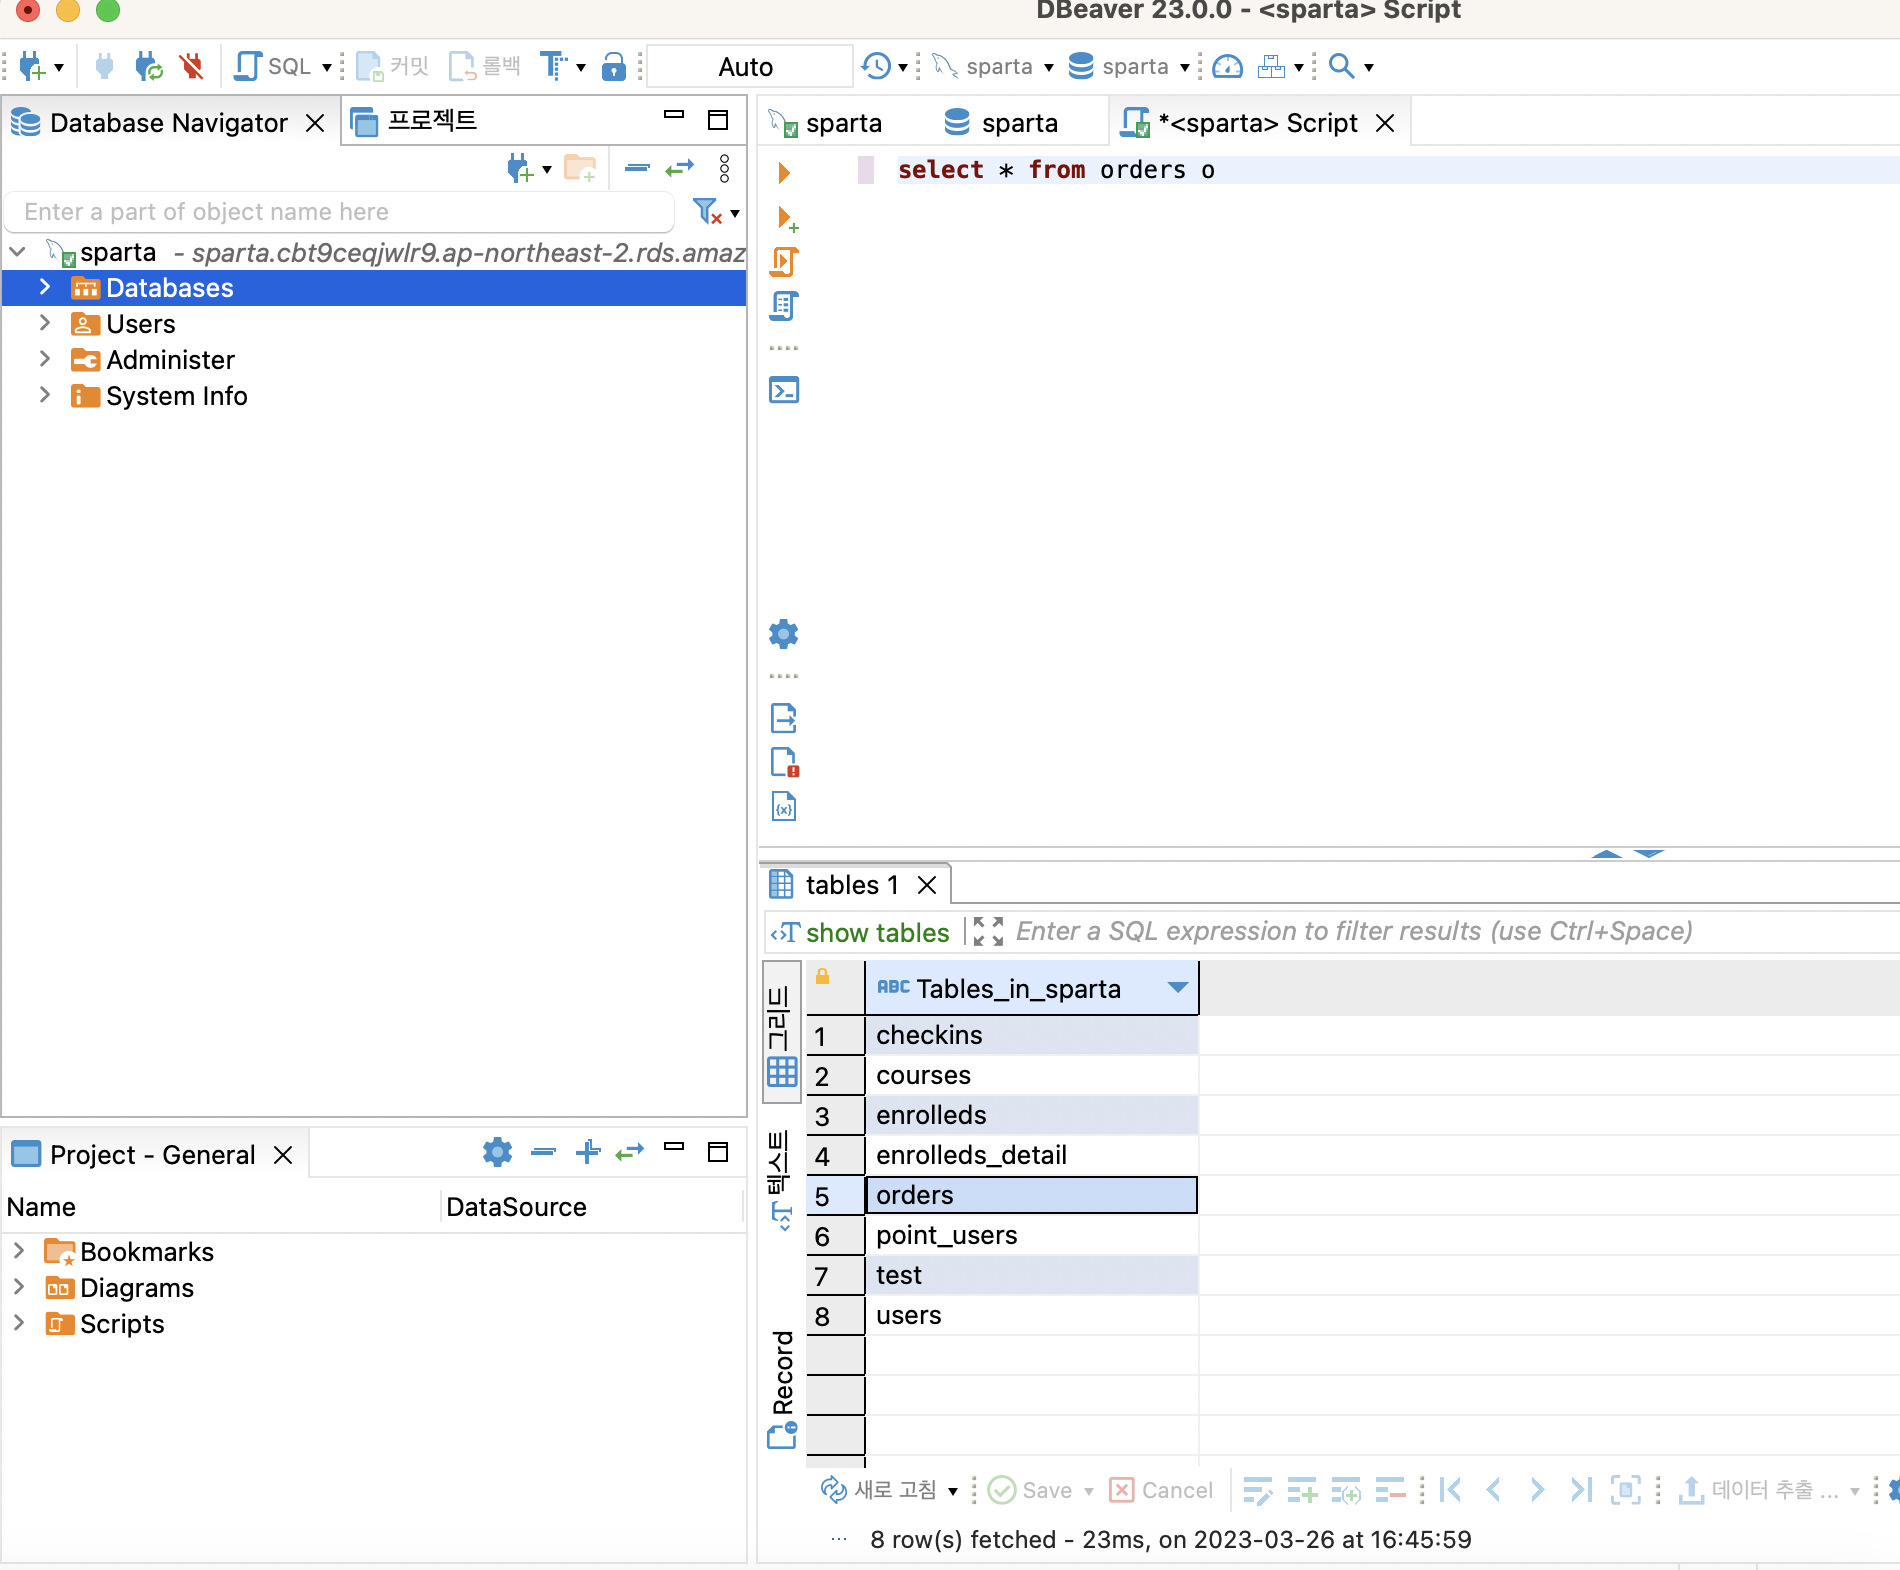This screenshot has width=1900, height=1570.
Task: Click the new database connection plug icon
Action: (32, 67)
